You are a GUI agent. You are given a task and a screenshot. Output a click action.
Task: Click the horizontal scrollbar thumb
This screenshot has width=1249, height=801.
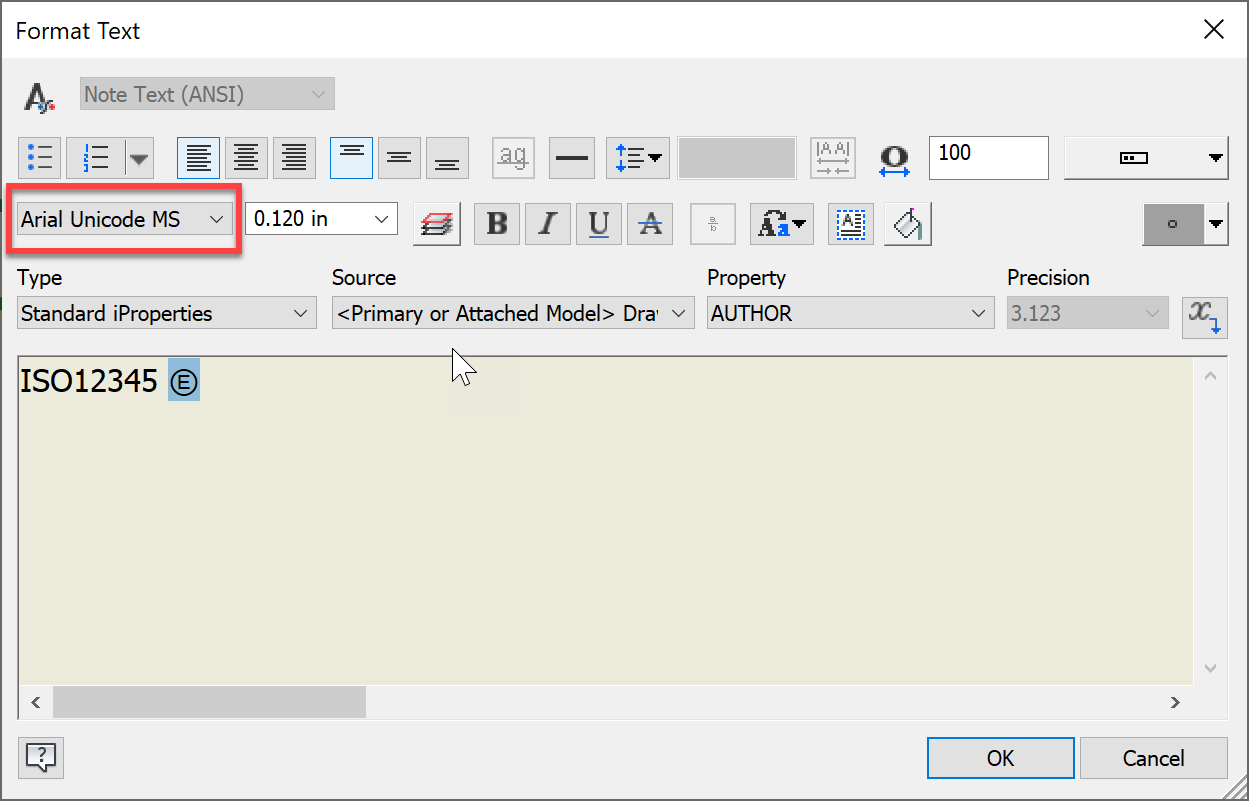click(209, 702)
